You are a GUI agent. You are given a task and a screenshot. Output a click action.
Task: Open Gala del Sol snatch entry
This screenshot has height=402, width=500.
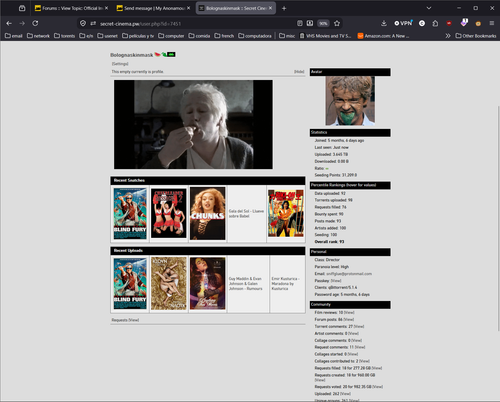pos(246,214)
